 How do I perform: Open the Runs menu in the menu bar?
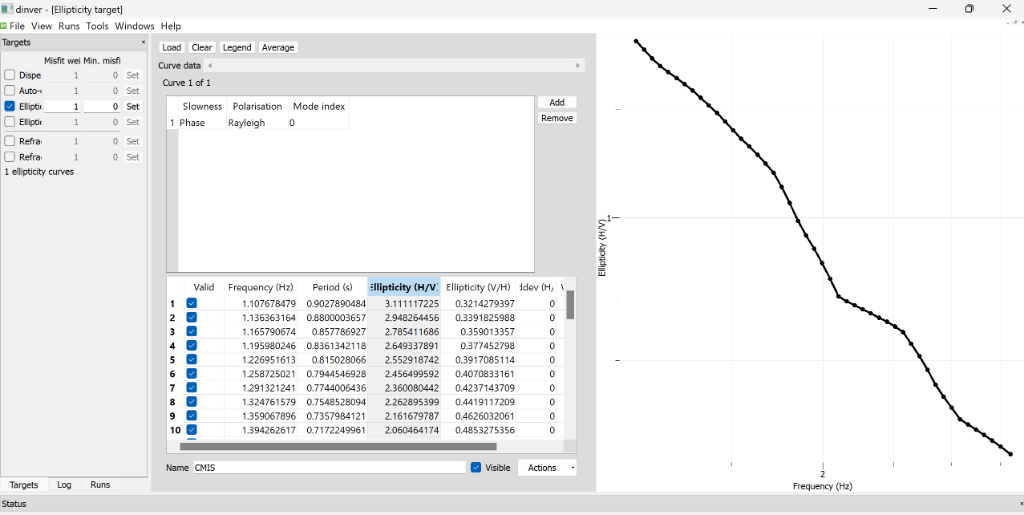(69, 26)
